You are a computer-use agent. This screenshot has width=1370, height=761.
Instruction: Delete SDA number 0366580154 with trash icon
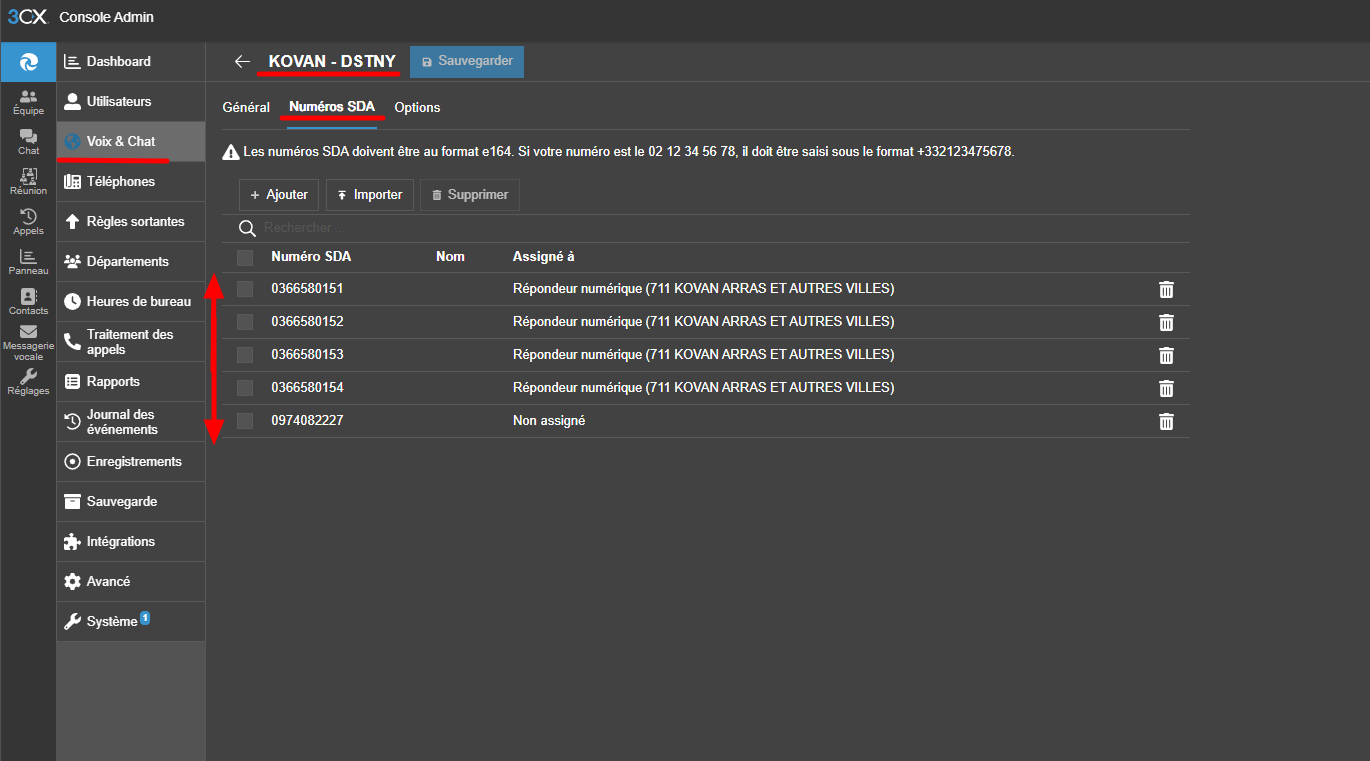(1166, 388)
